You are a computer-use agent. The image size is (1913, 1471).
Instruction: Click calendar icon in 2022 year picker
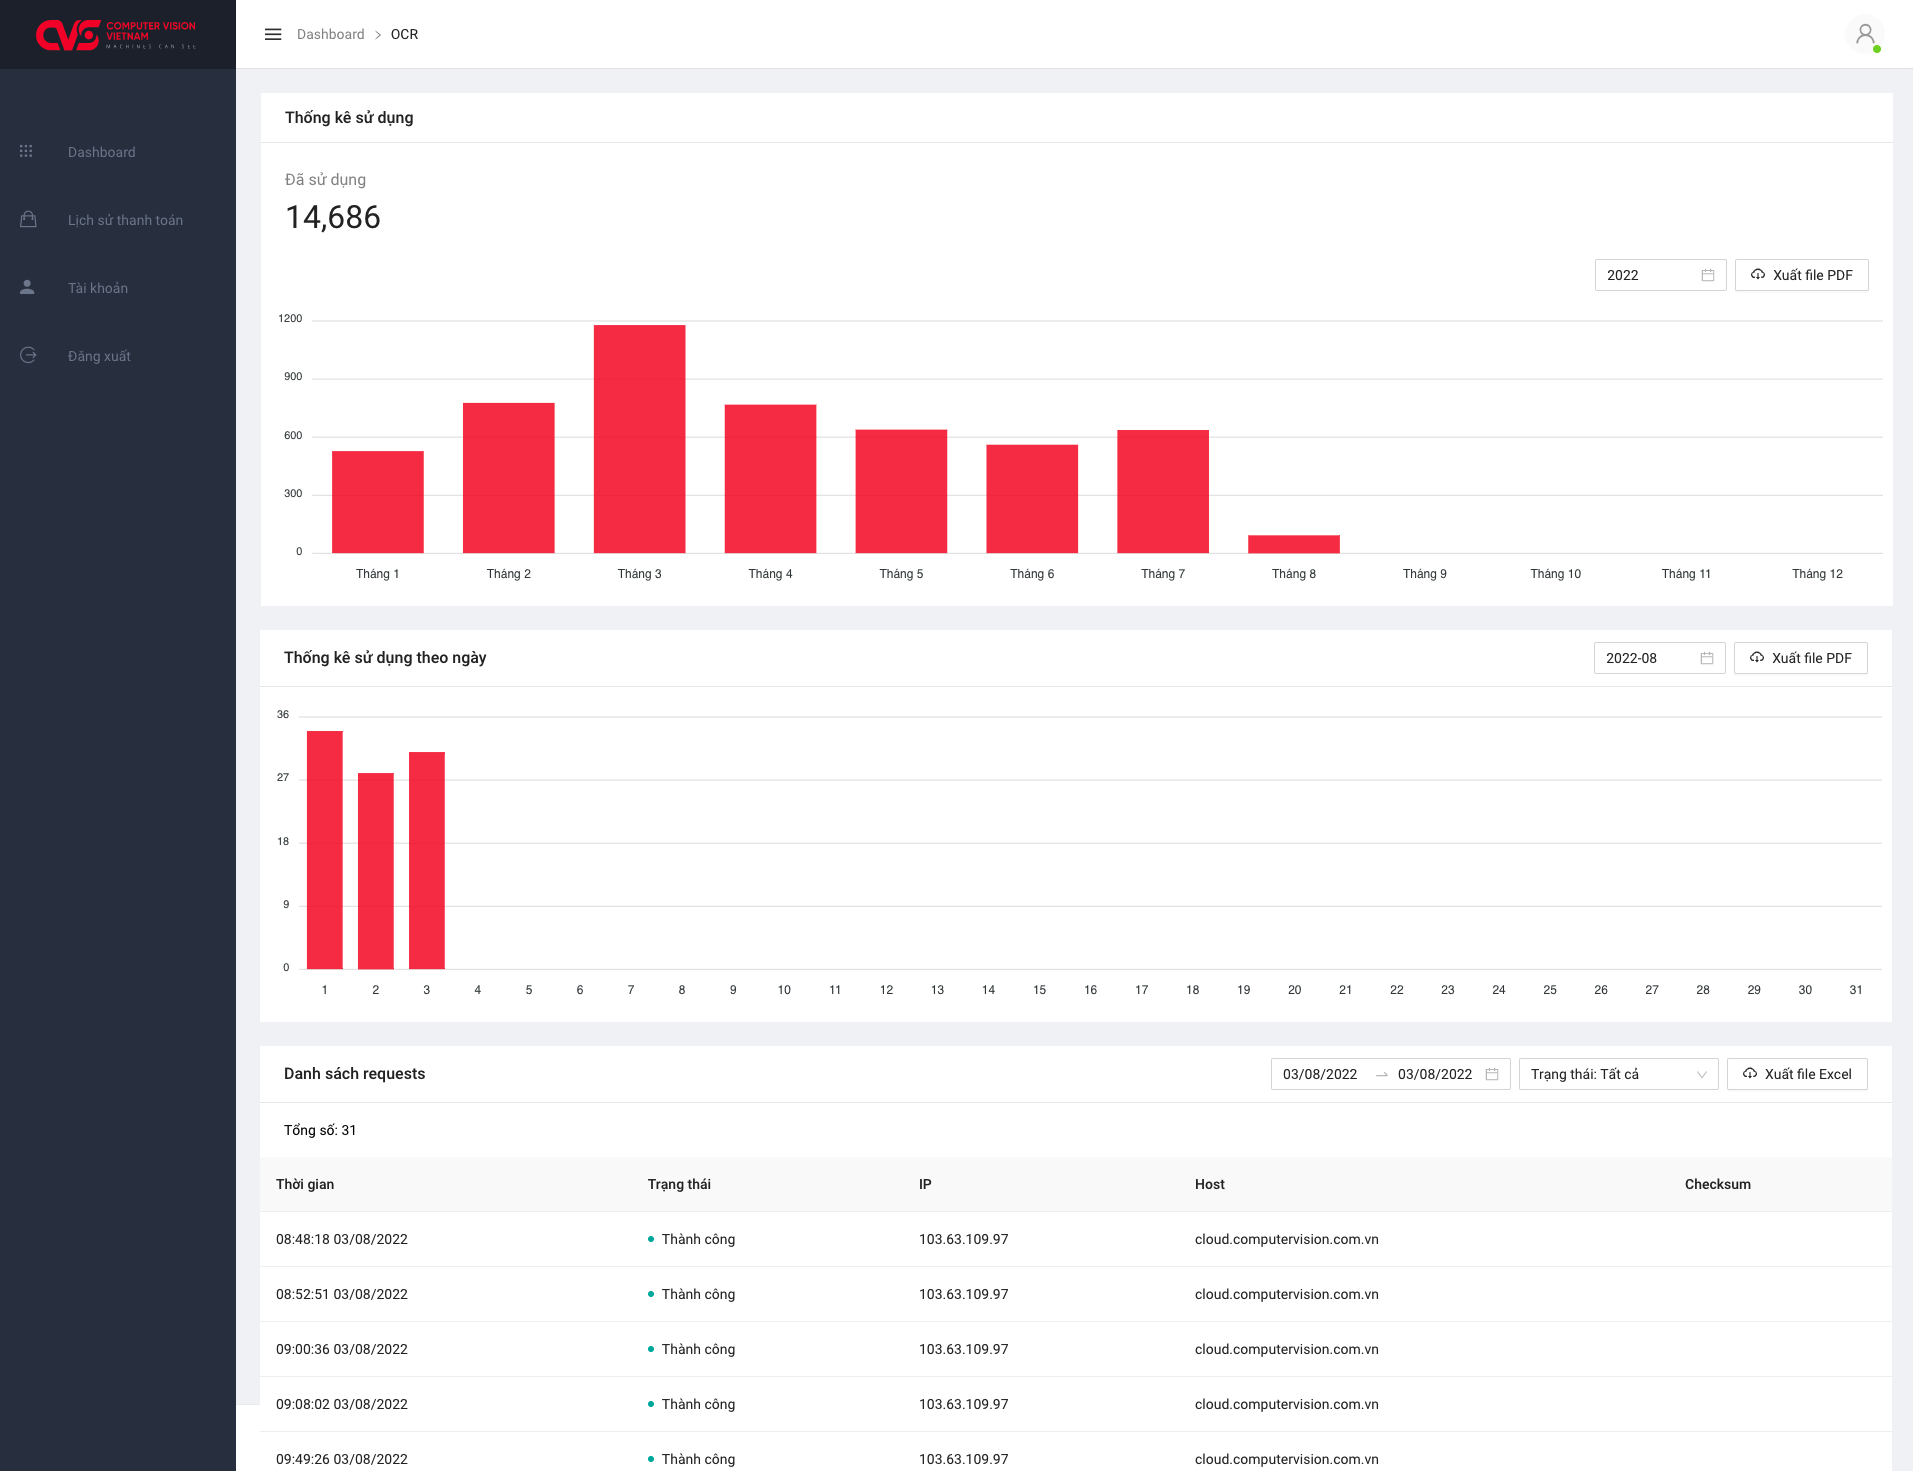tap(1708, 275)
